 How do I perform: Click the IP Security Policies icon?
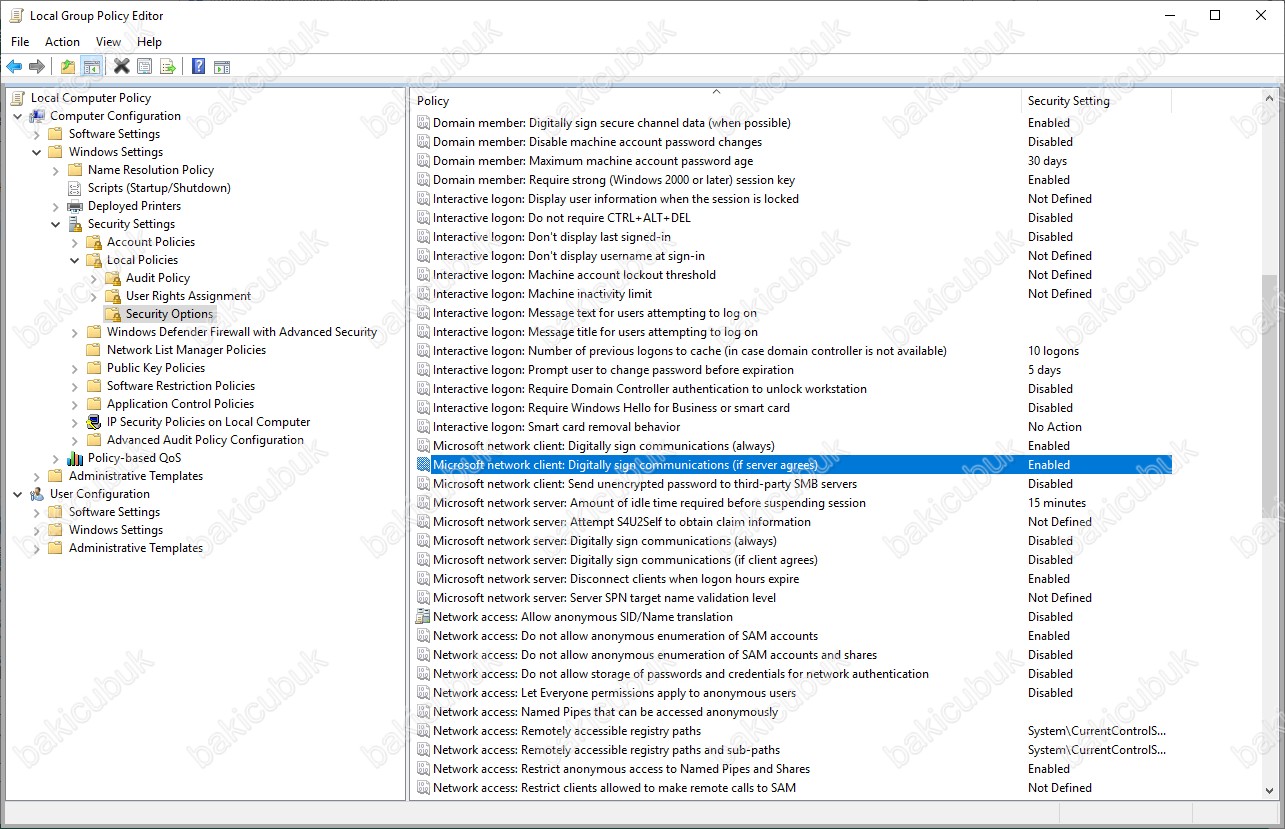coord(95,422)
